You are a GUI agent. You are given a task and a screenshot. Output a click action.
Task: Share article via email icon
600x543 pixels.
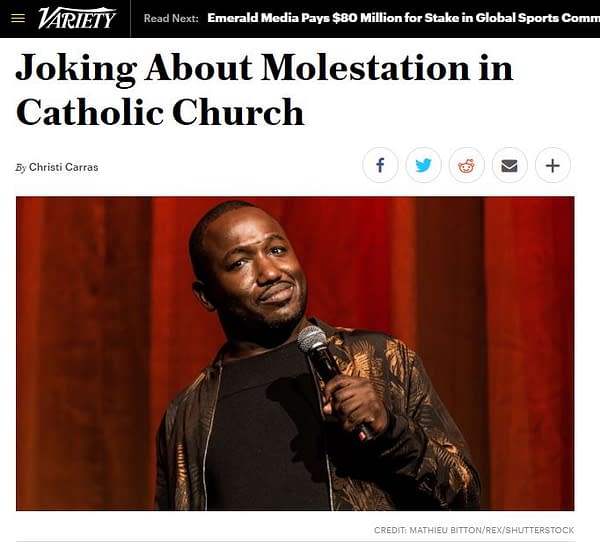pos(509,165)
